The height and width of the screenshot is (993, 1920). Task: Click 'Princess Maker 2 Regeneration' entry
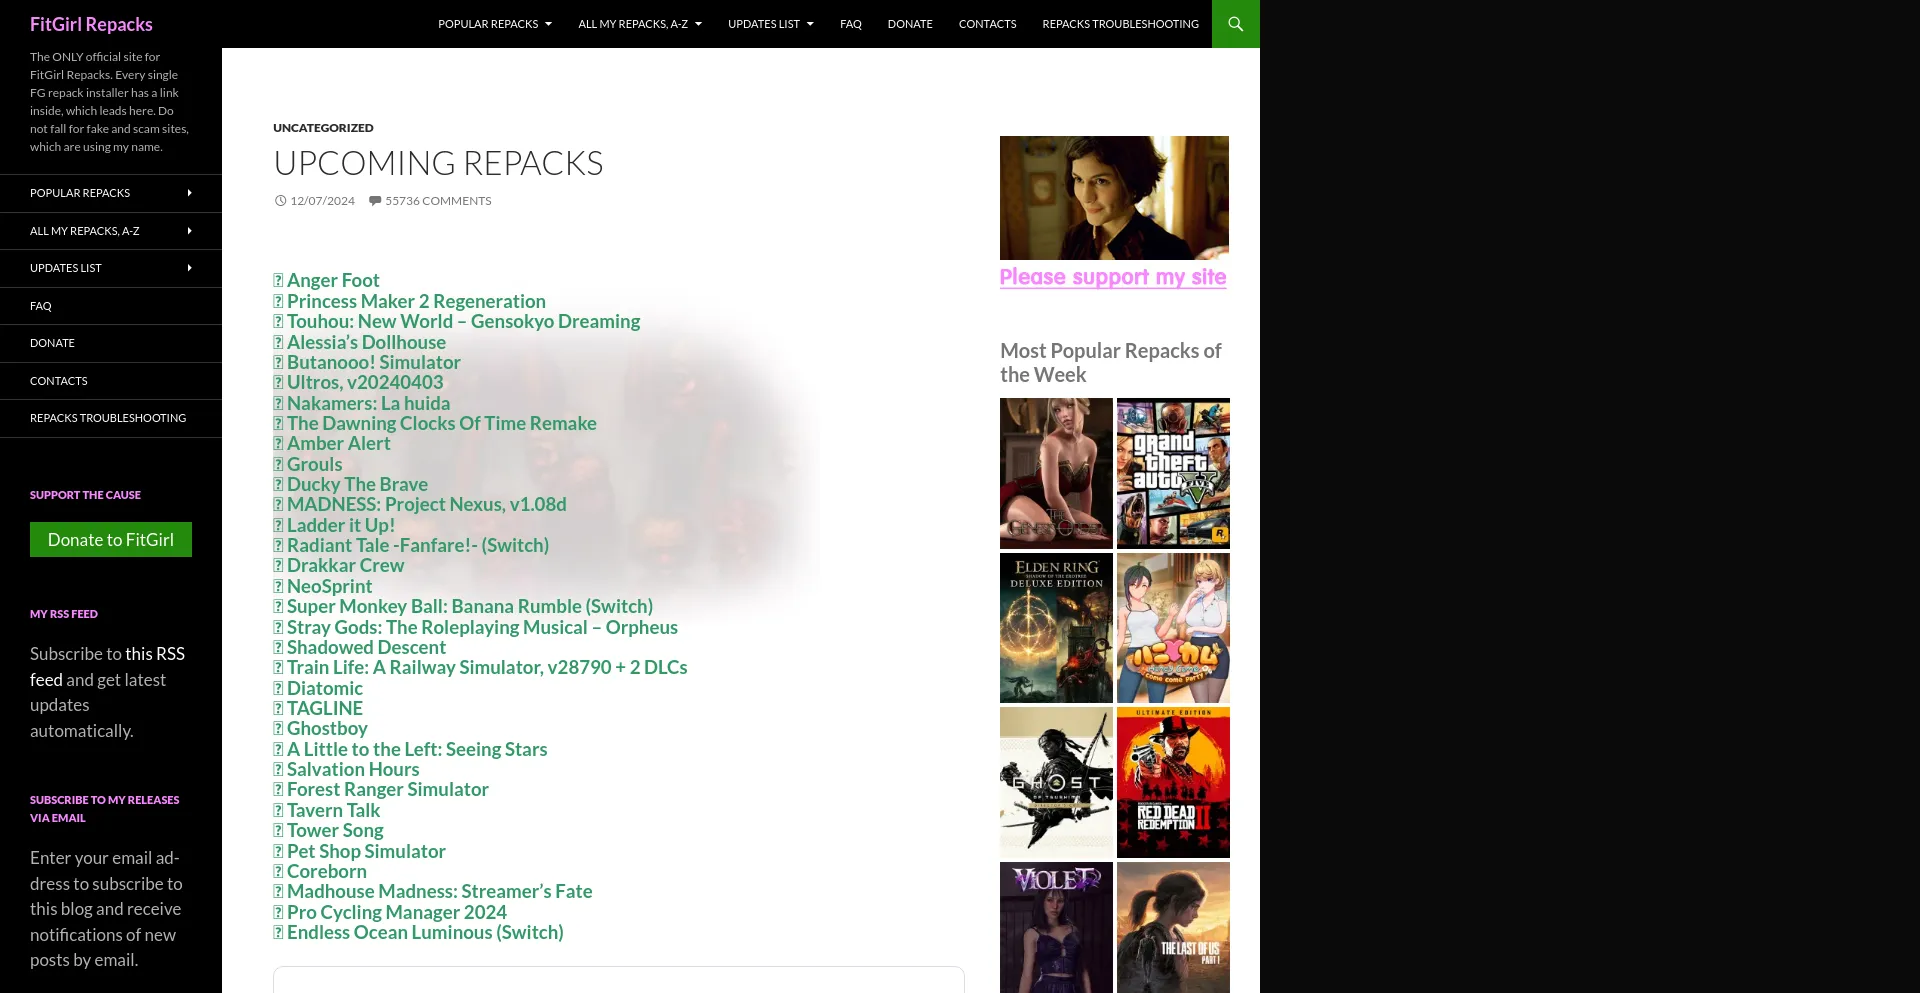pyautogui.click(x=416, y=301)
